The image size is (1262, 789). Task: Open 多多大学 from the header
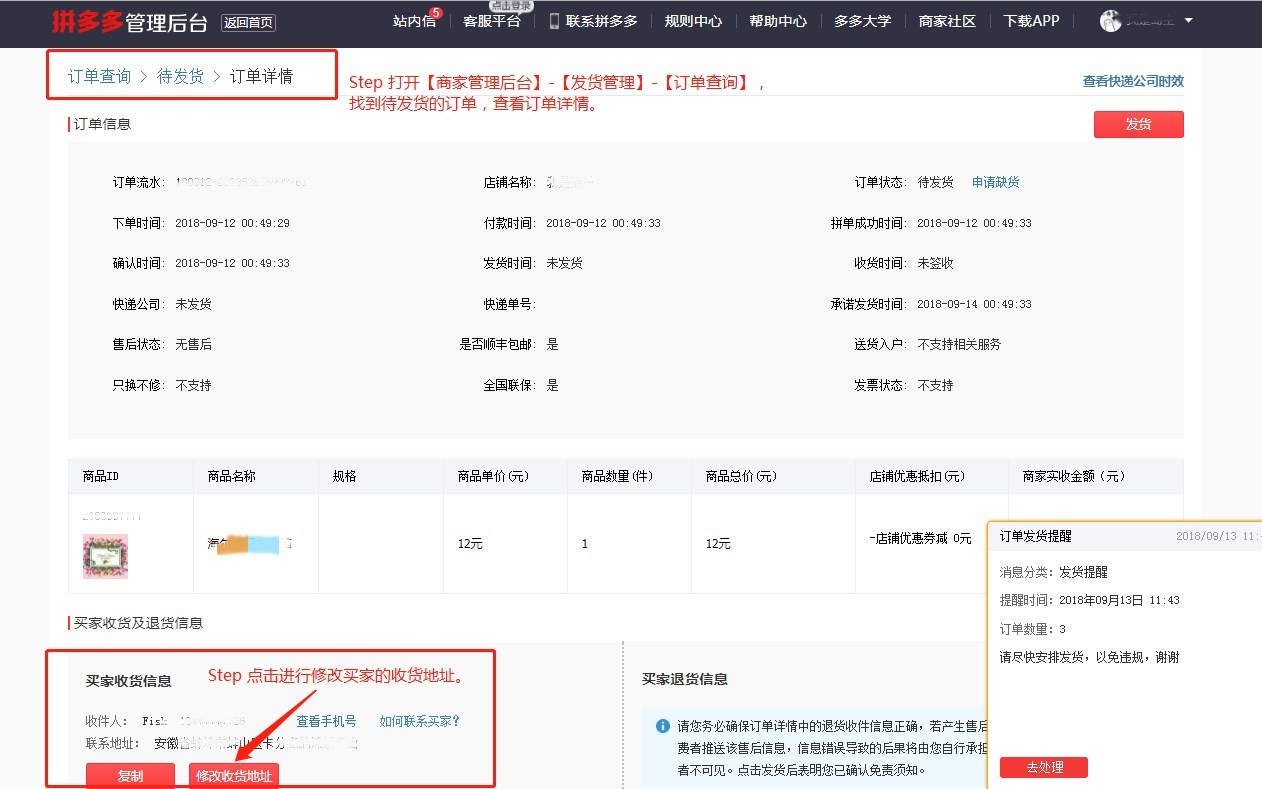pos(862,21)
